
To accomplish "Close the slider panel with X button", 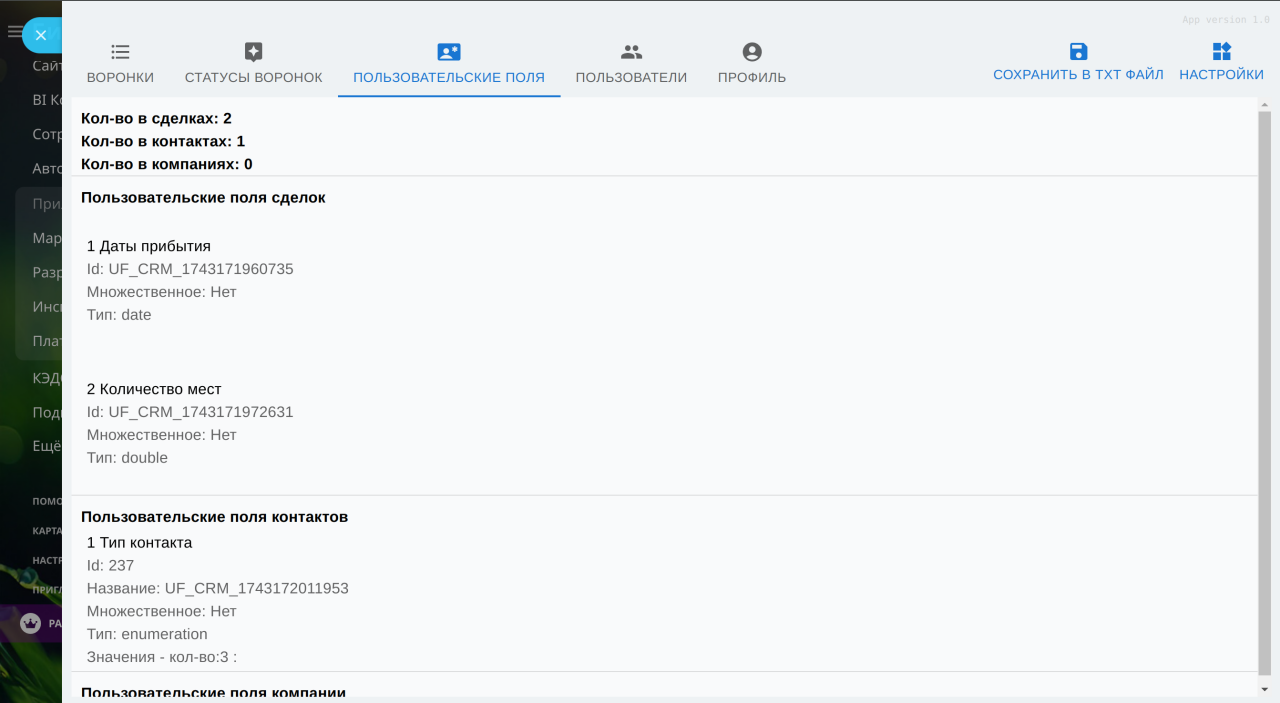I will coord(41,35).
